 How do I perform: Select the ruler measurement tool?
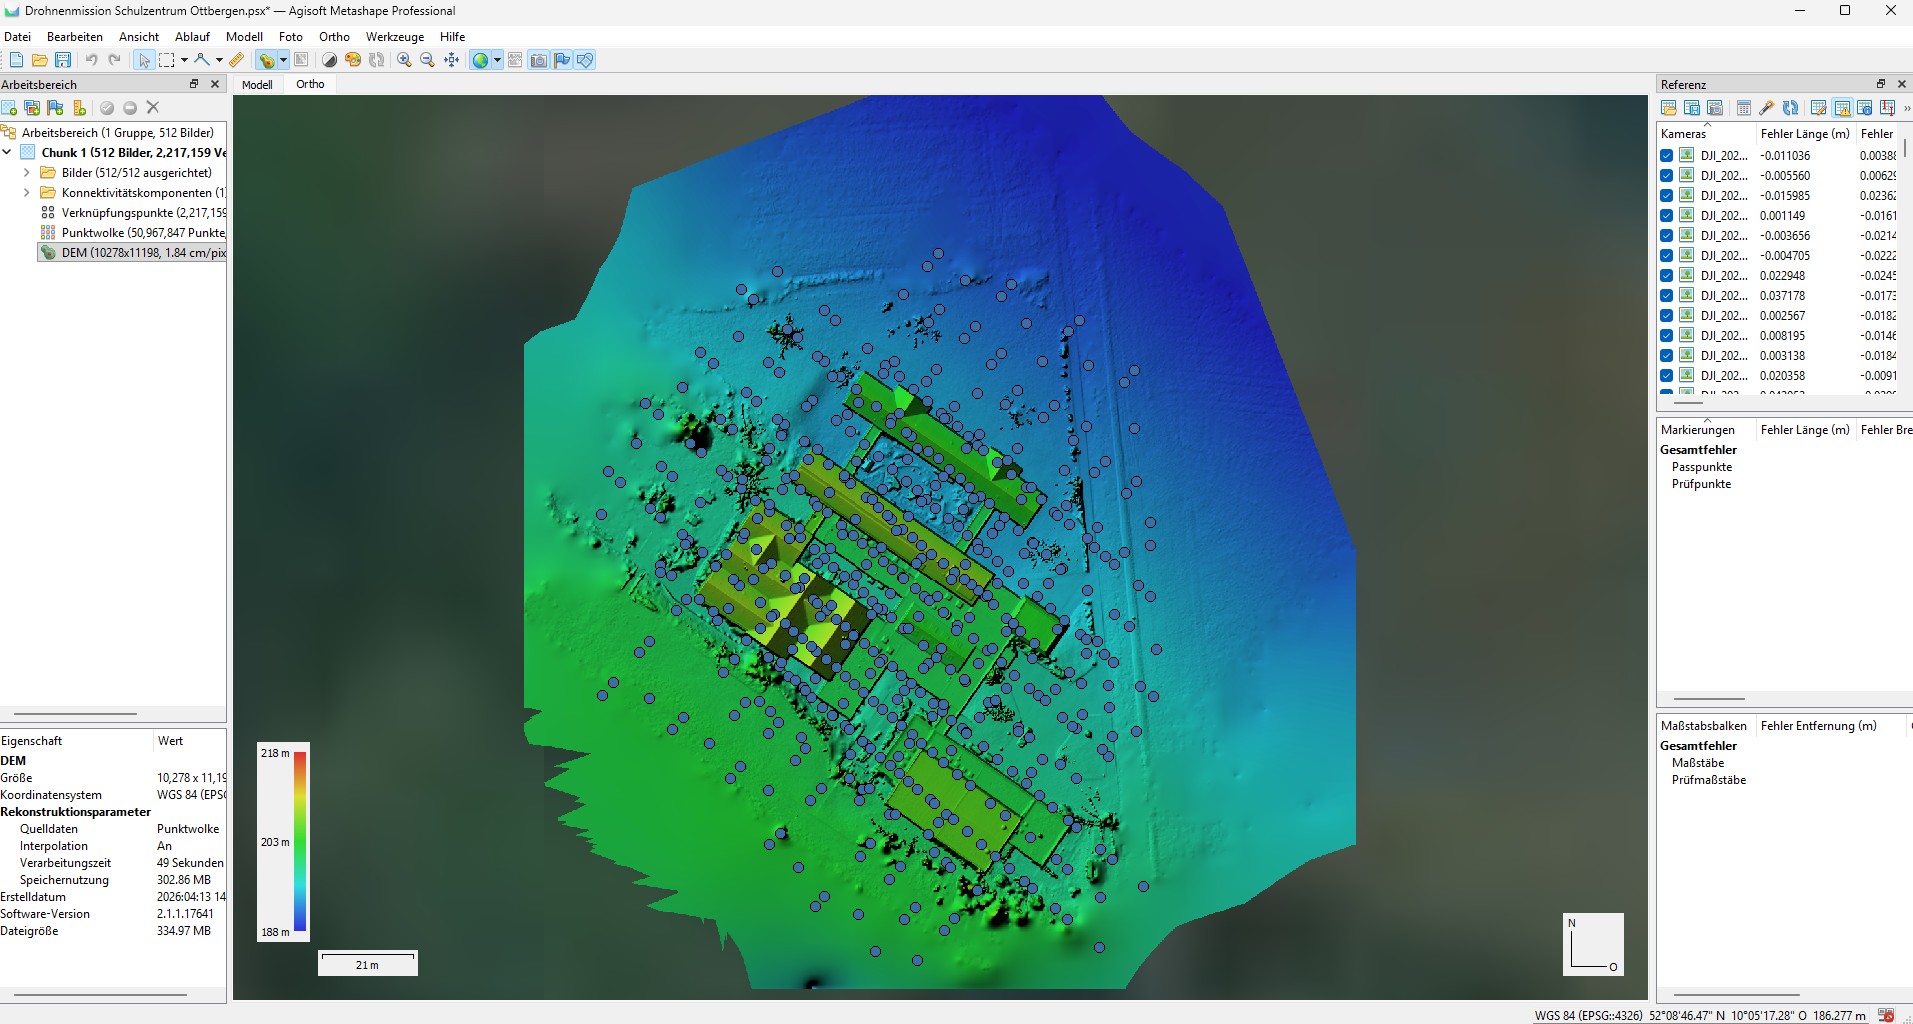pos(237,60)
